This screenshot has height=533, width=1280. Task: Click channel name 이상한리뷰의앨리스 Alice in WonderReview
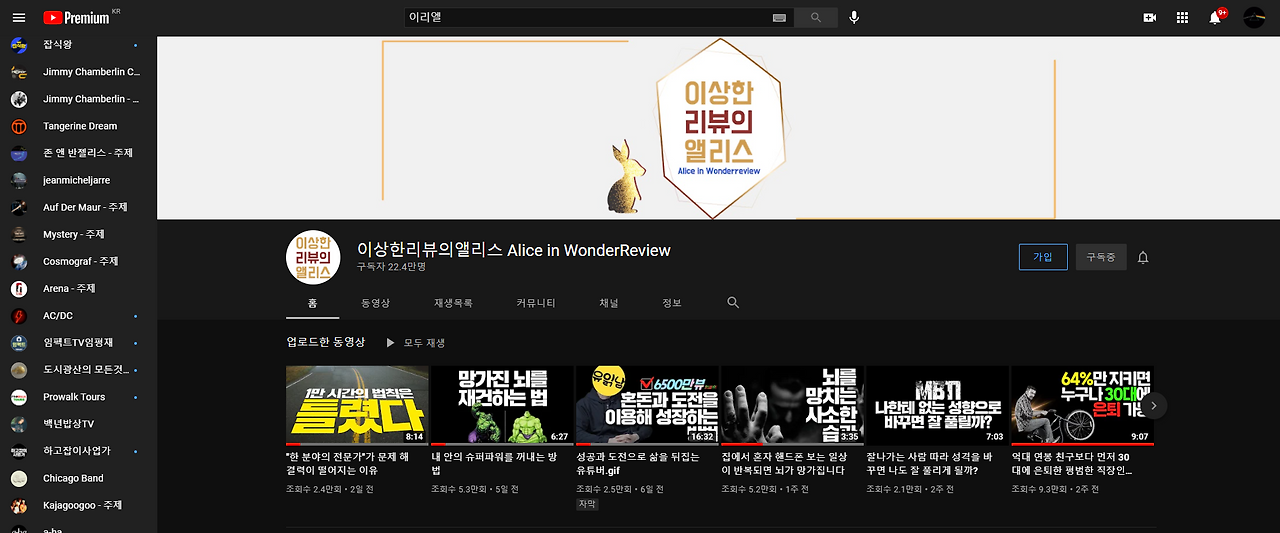point(514,250)
